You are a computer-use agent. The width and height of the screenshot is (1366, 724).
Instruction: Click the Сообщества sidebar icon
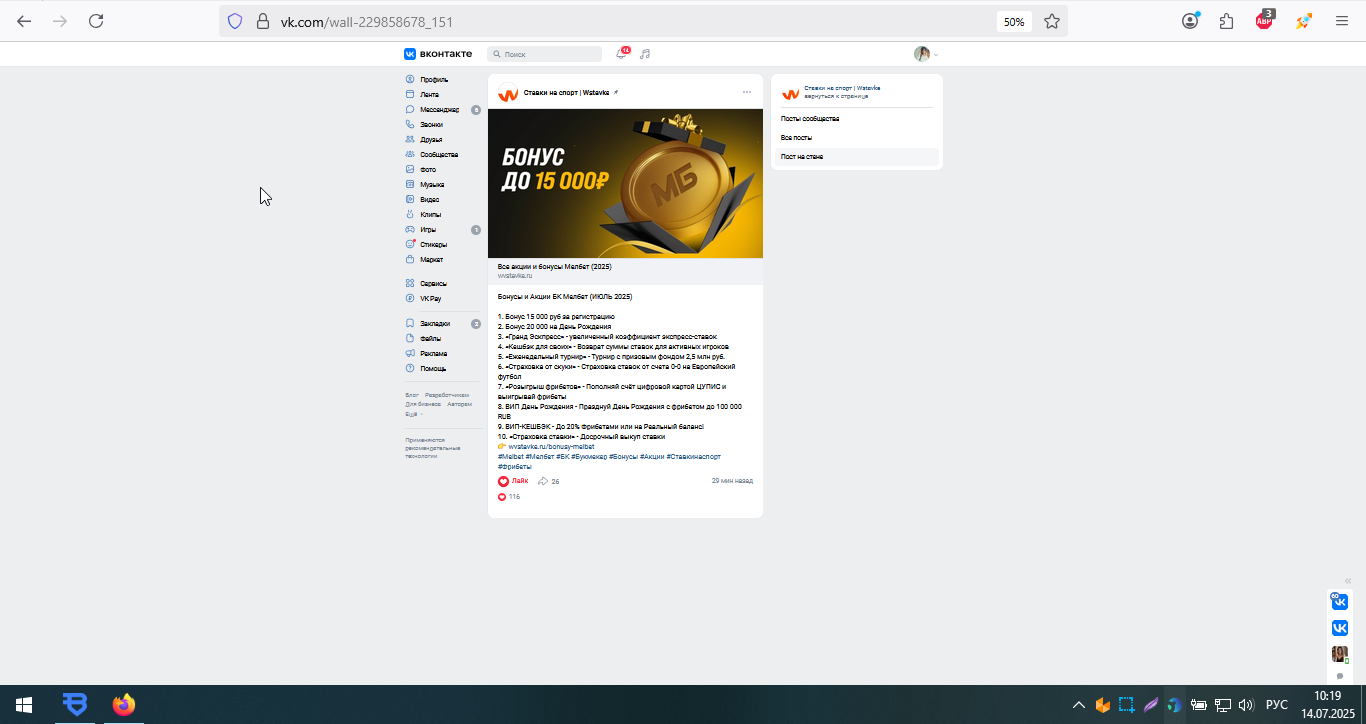pos(410,154)
